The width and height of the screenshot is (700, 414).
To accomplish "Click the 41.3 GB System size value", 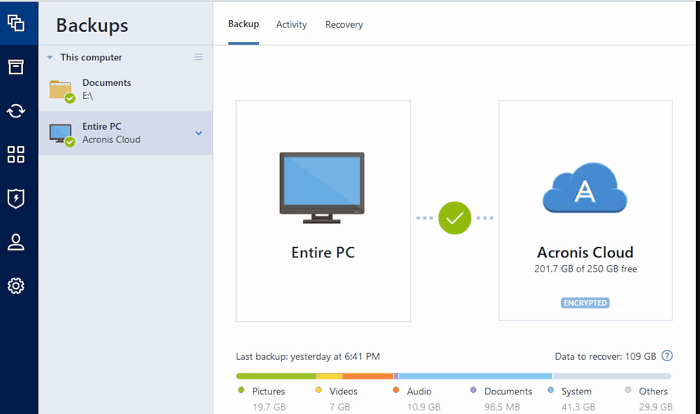I will point(578,407).
